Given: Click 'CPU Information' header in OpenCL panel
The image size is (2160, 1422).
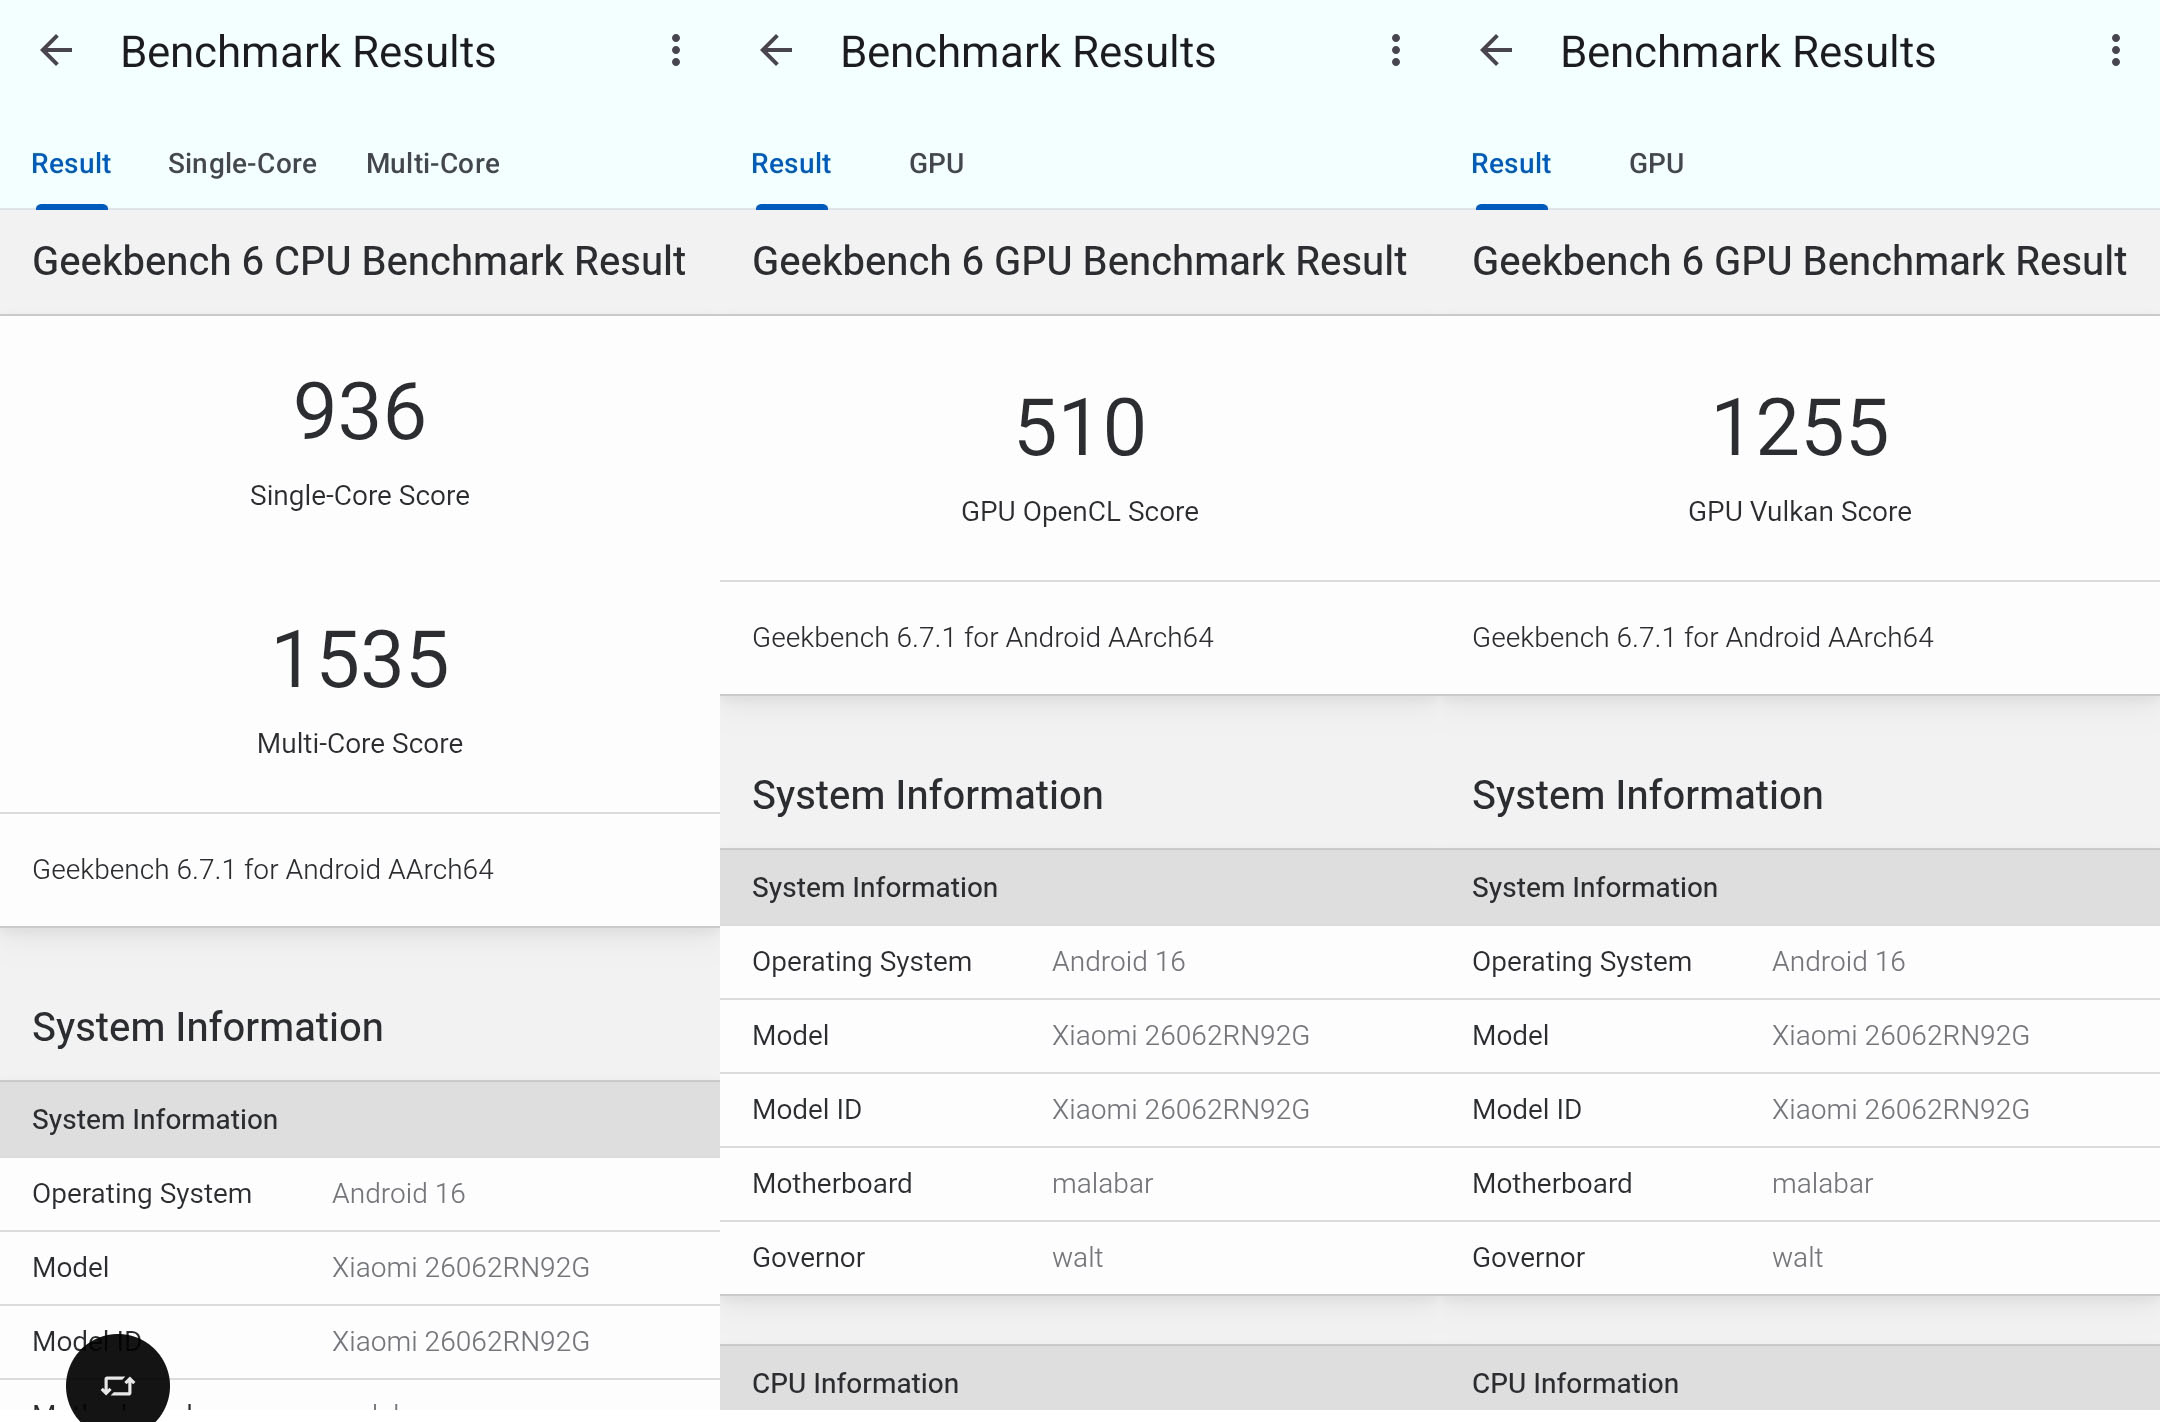Looking at the screenshot, I should pos(855,1383).
